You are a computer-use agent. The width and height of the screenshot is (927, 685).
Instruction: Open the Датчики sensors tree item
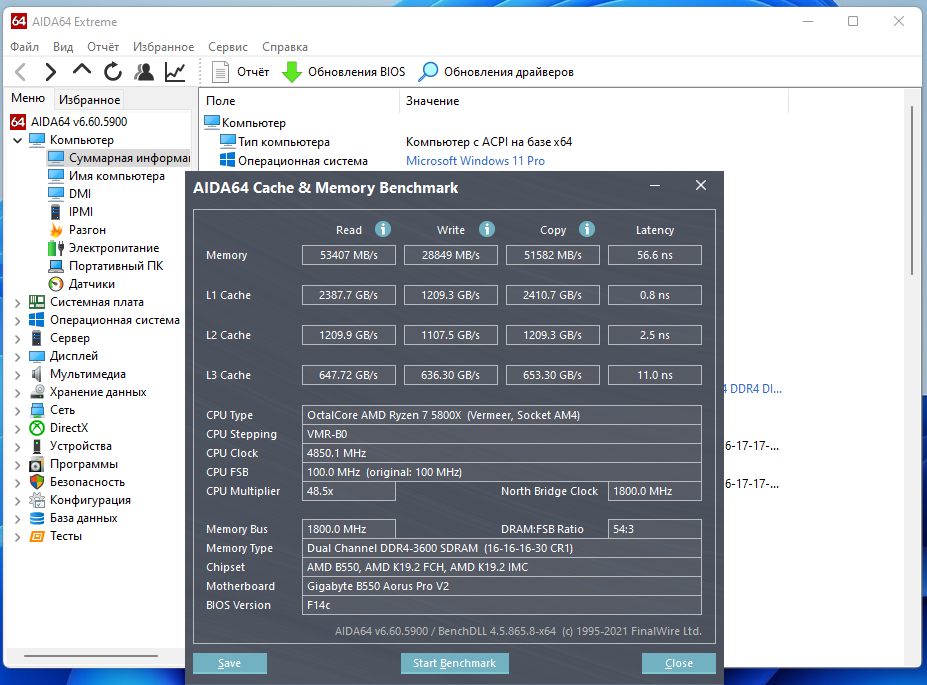(82, 284)
